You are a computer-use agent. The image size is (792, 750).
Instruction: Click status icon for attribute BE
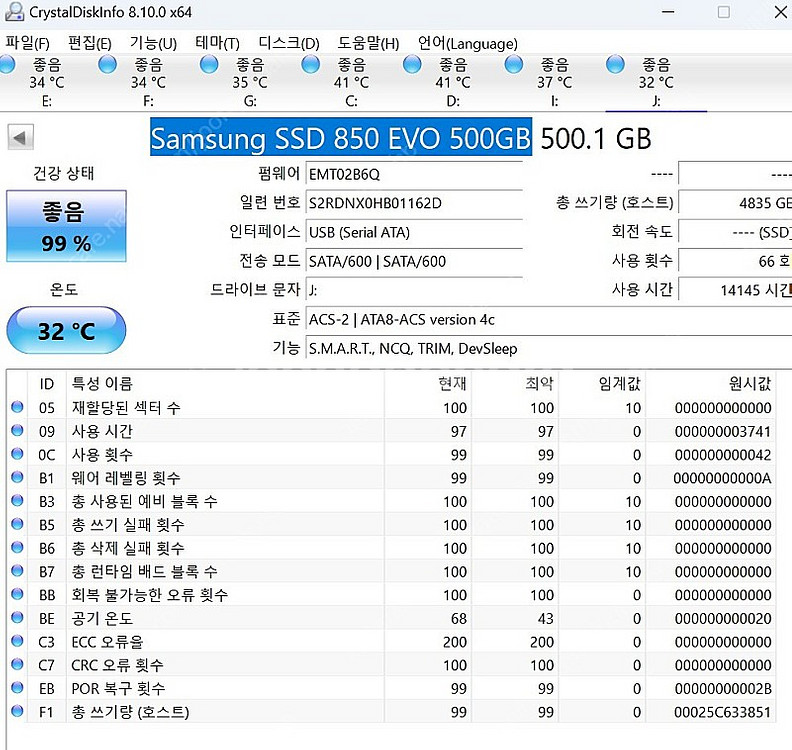17,617
